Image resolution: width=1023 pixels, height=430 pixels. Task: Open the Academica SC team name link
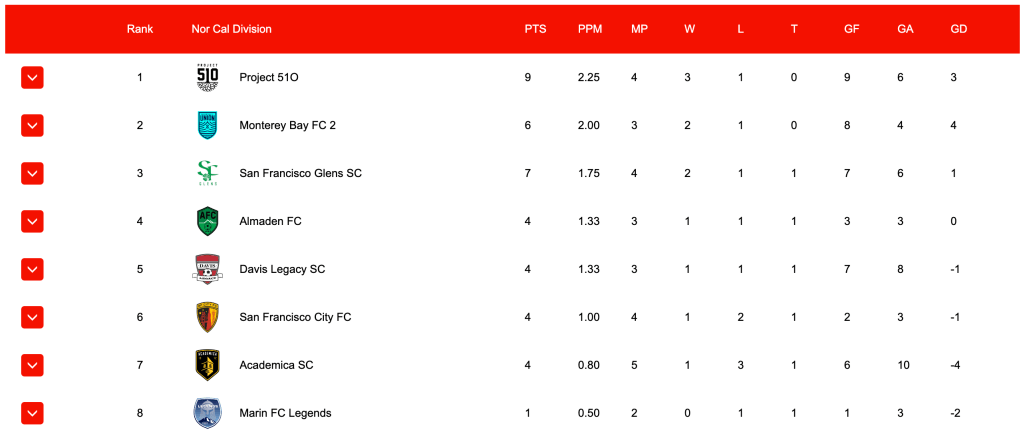pyautogui.click(x=276, y=365)
